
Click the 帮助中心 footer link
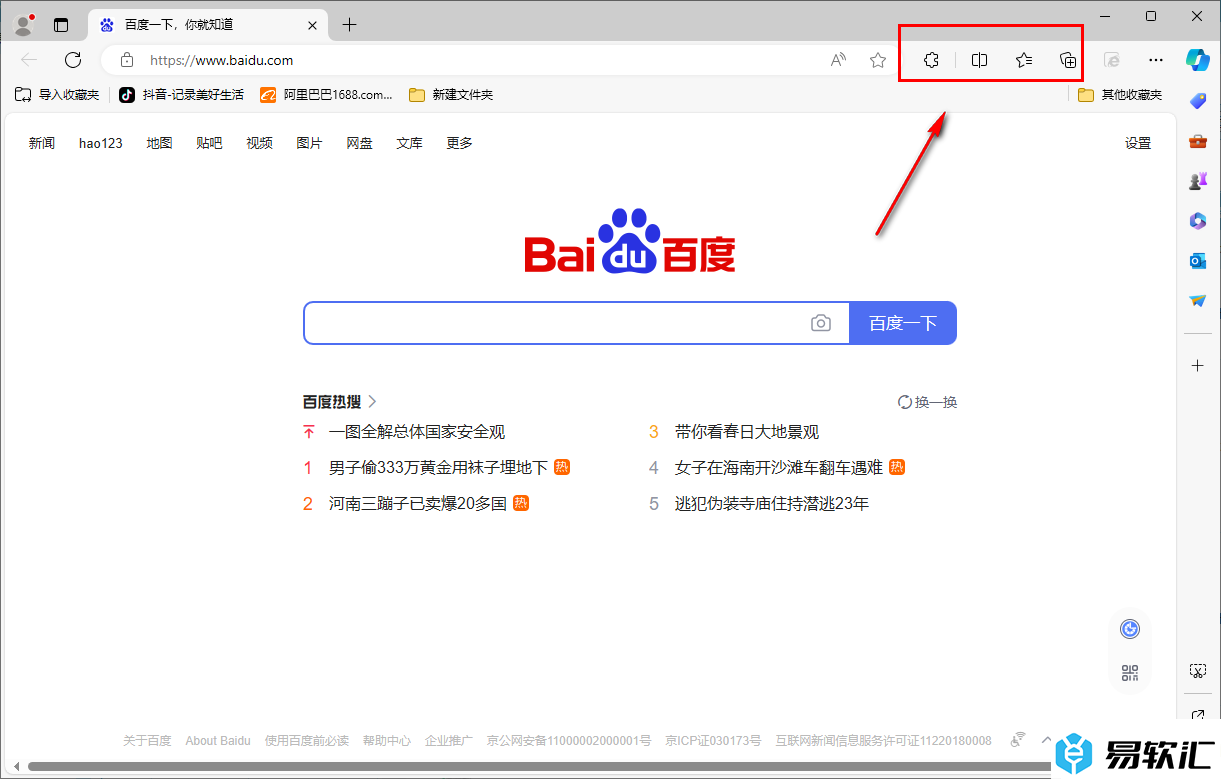(387, 741)
